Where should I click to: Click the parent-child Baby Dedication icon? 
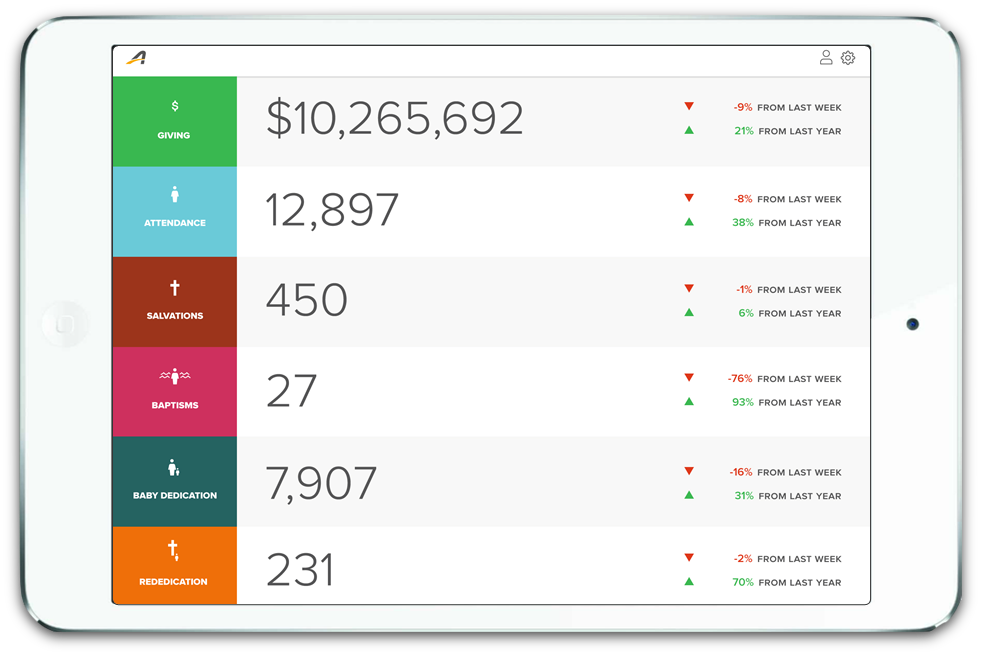pos(173,467)
